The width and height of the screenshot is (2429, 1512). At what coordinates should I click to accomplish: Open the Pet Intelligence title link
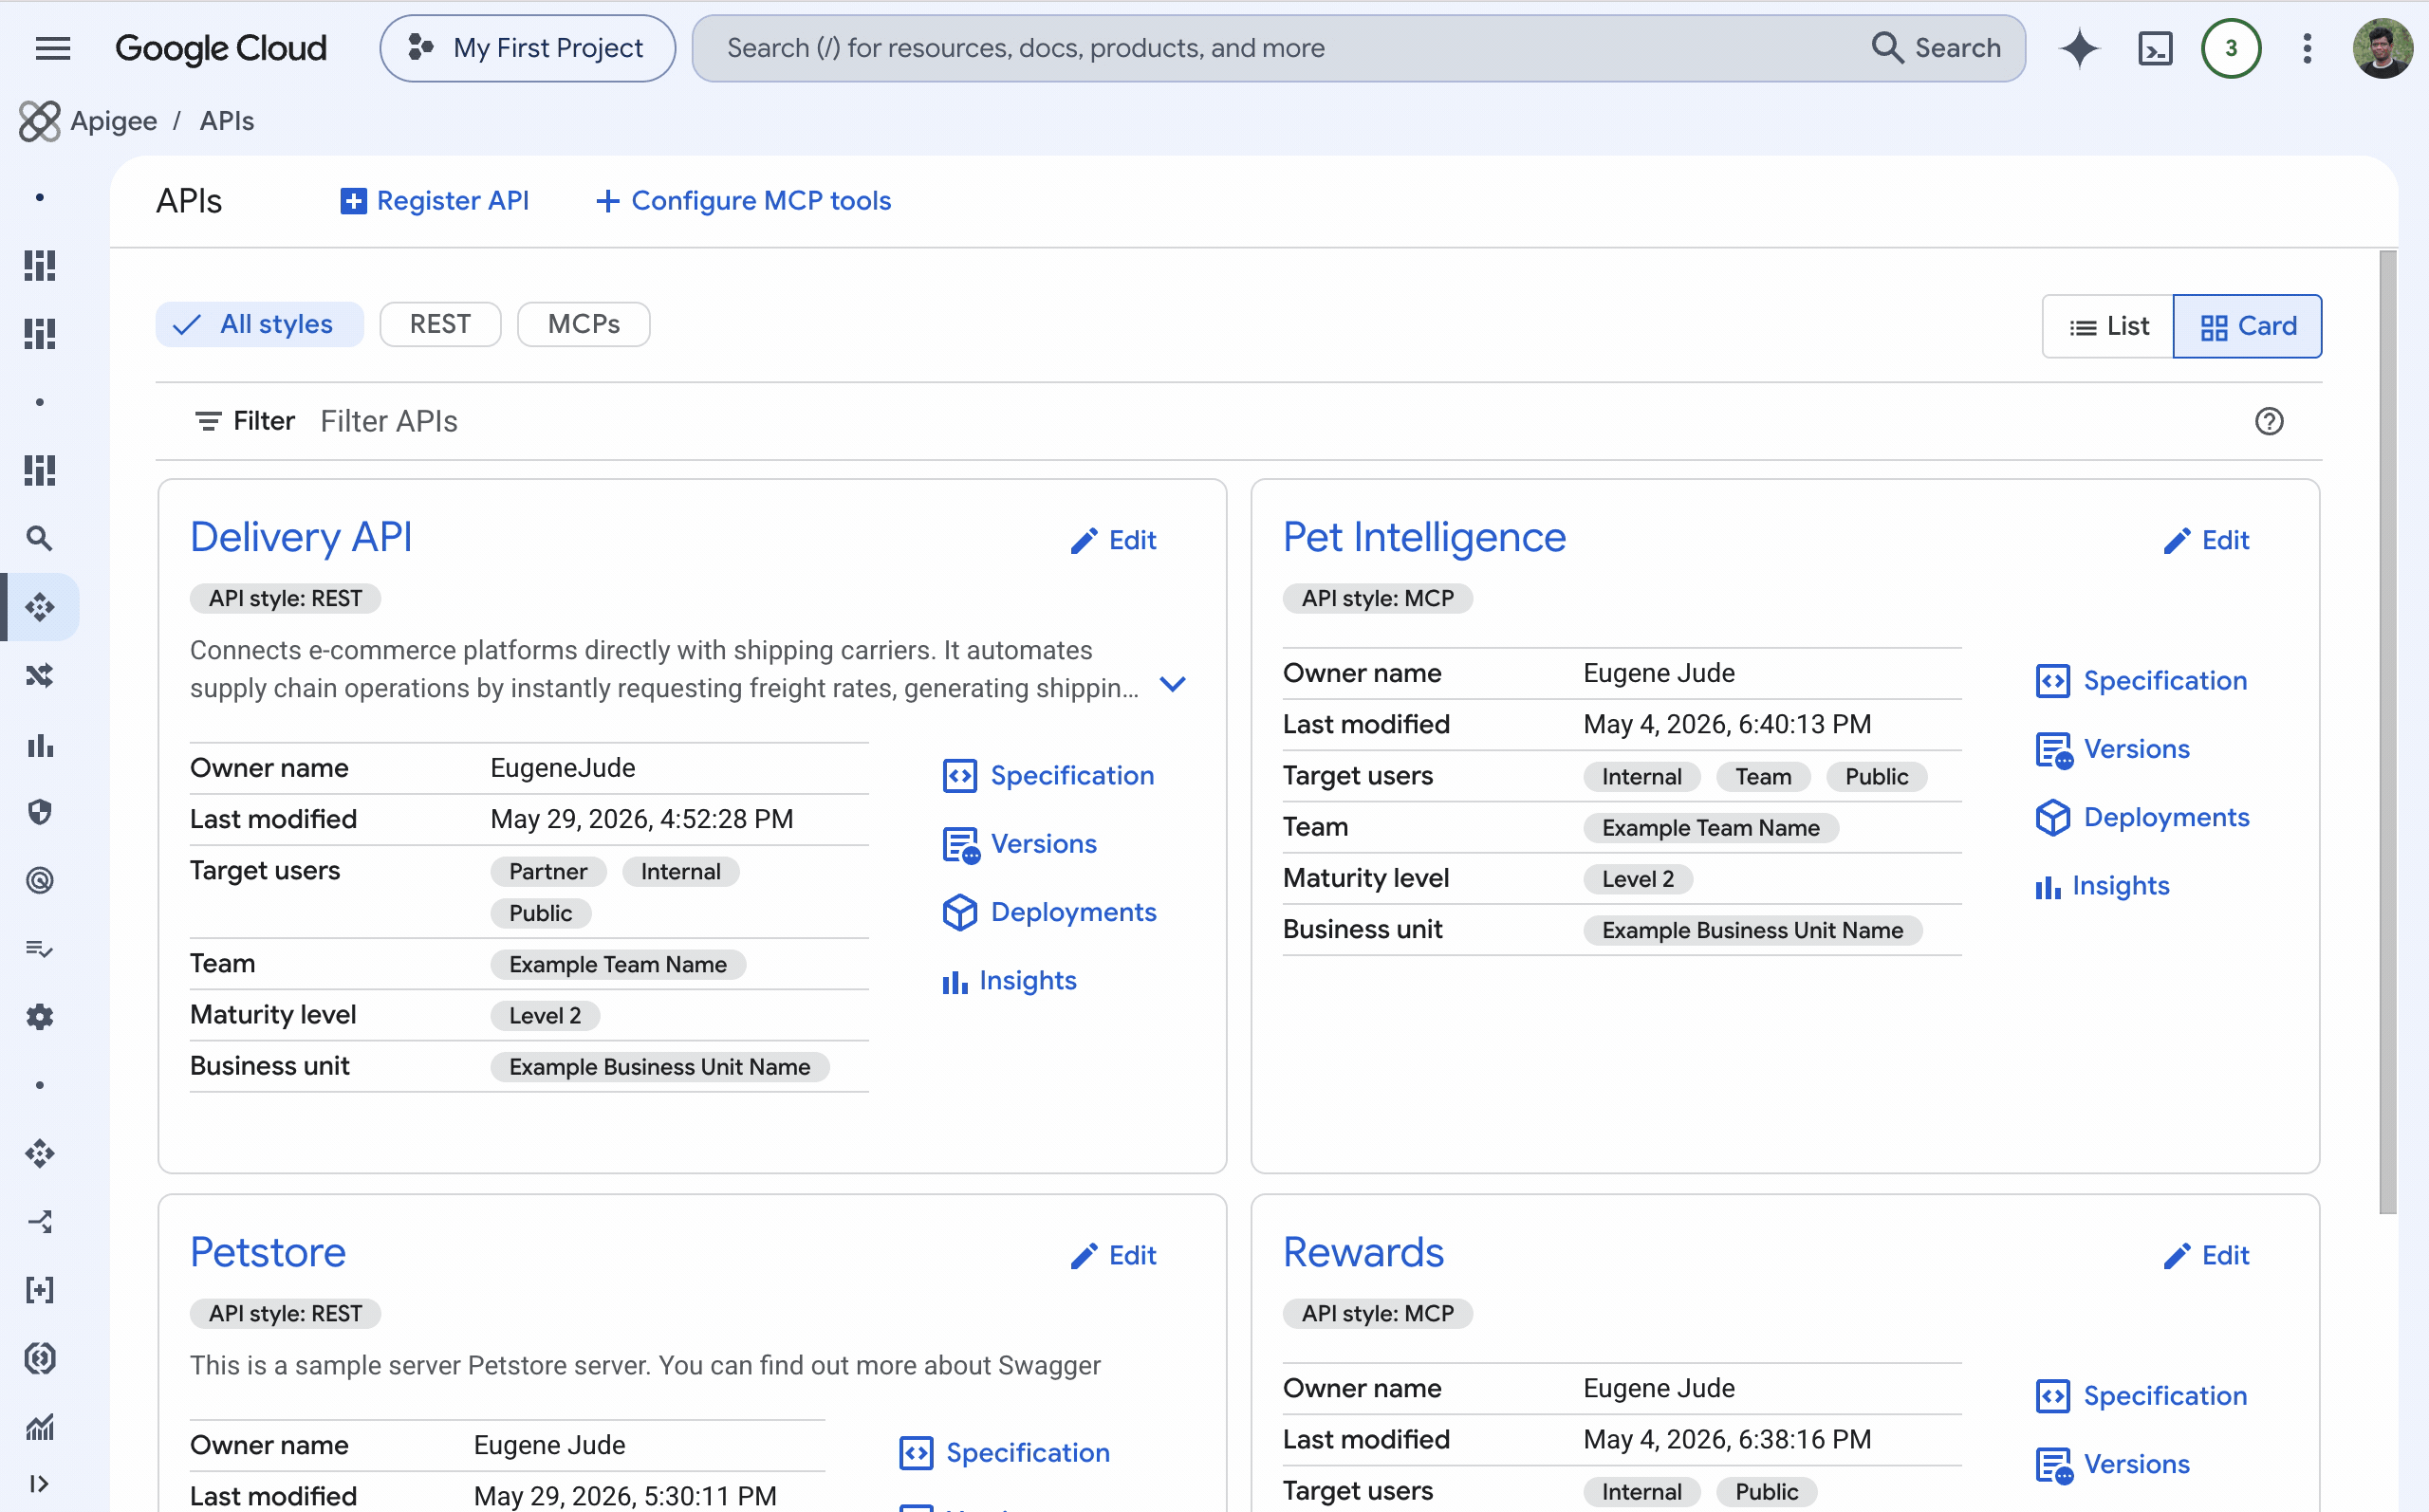[1424, 538]
